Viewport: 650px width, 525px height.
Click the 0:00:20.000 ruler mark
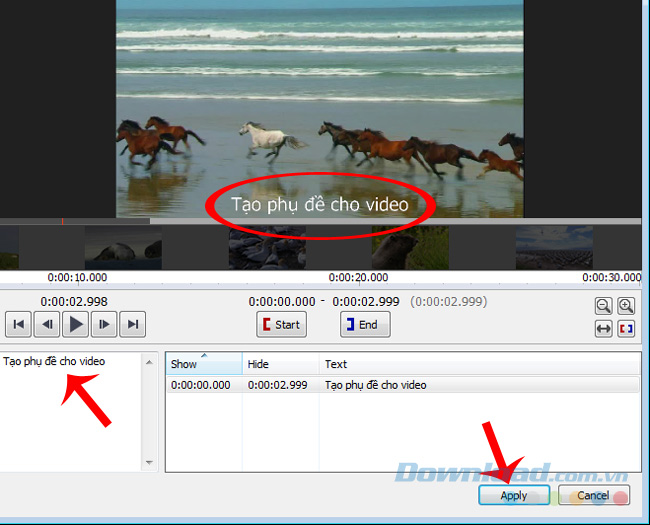click(x=359, y=277)
